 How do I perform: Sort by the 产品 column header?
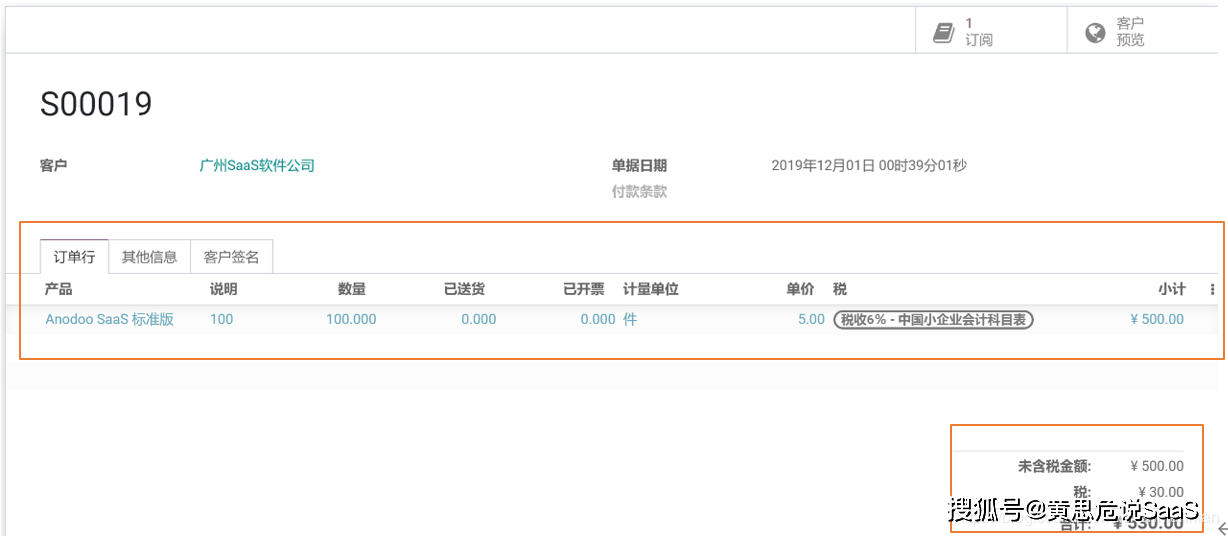click(x=59, y=289)
